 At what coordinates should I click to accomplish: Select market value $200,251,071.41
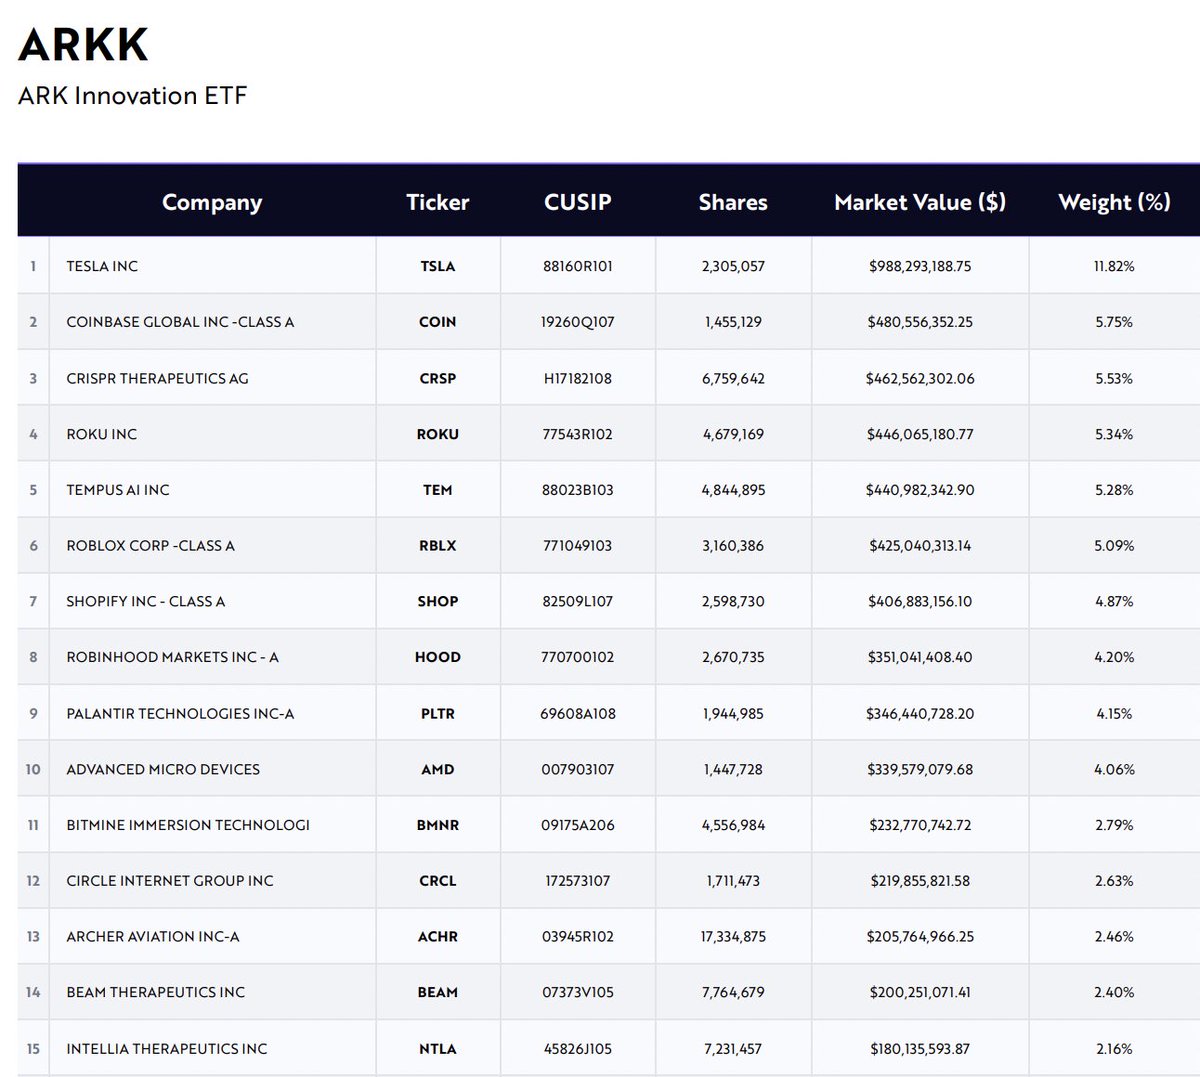[x=920, y=992]
